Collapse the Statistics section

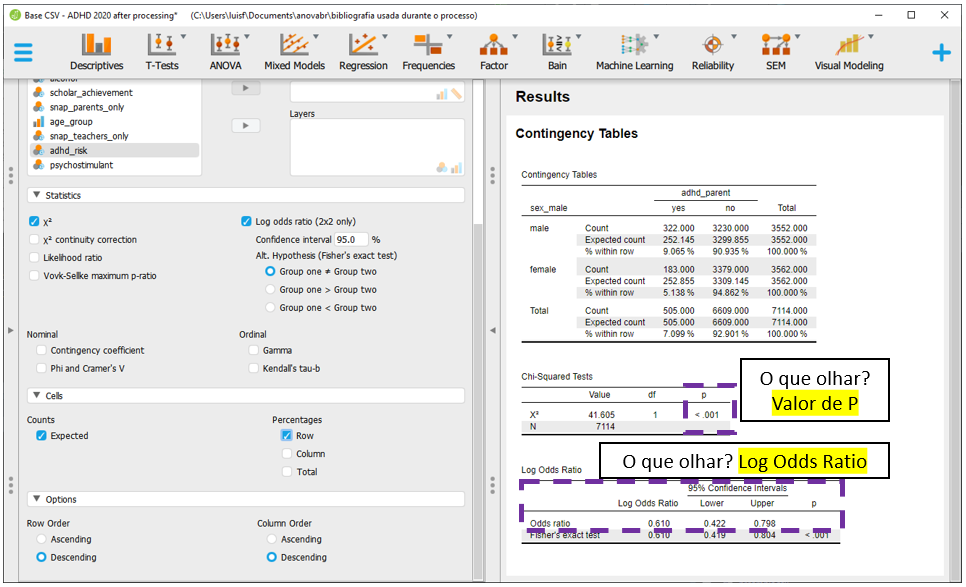(37, 196)
